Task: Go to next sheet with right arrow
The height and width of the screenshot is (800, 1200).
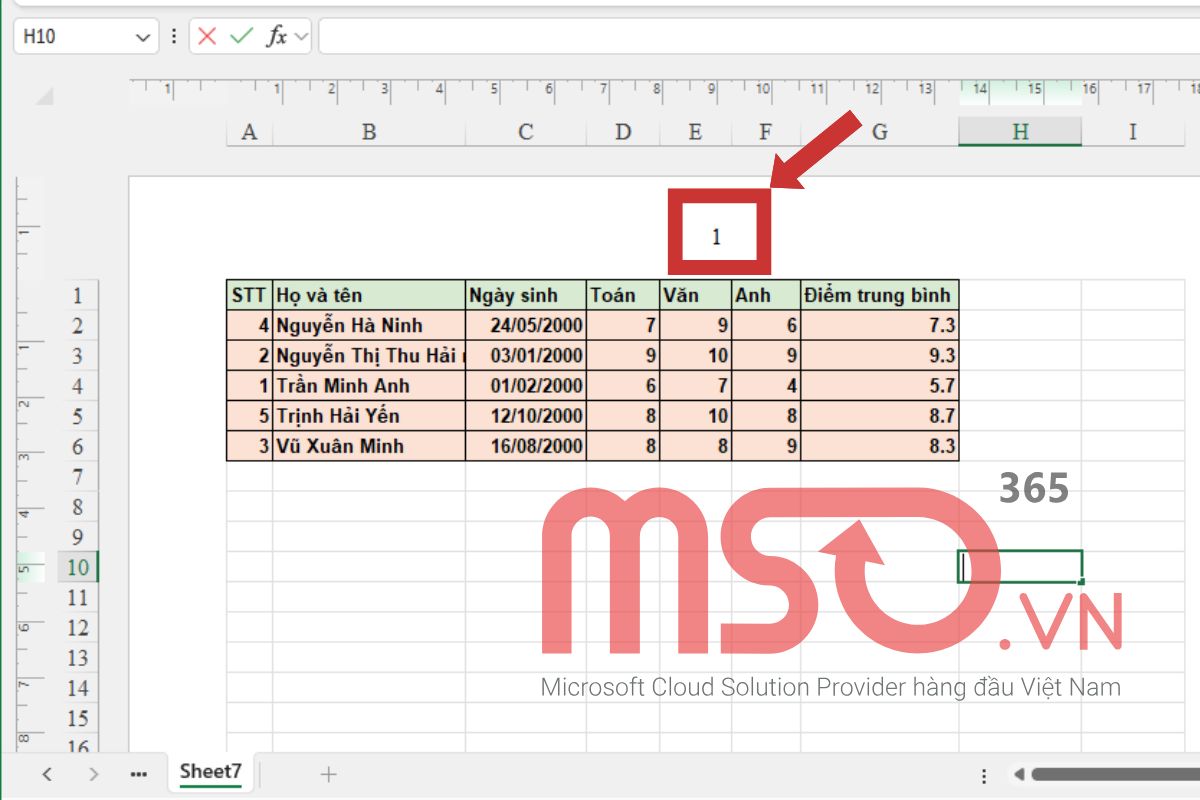Action: coord(93,774)
